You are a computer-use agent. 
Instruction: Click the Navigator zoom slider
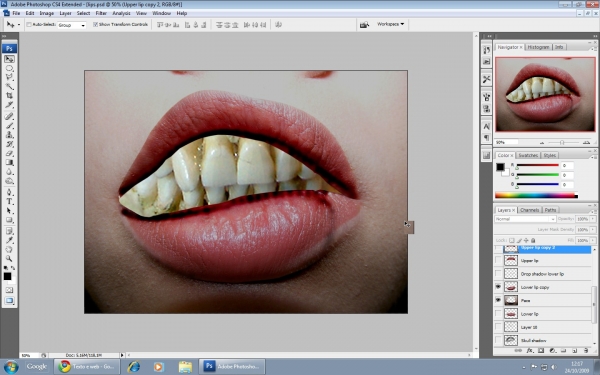point(562,142)
